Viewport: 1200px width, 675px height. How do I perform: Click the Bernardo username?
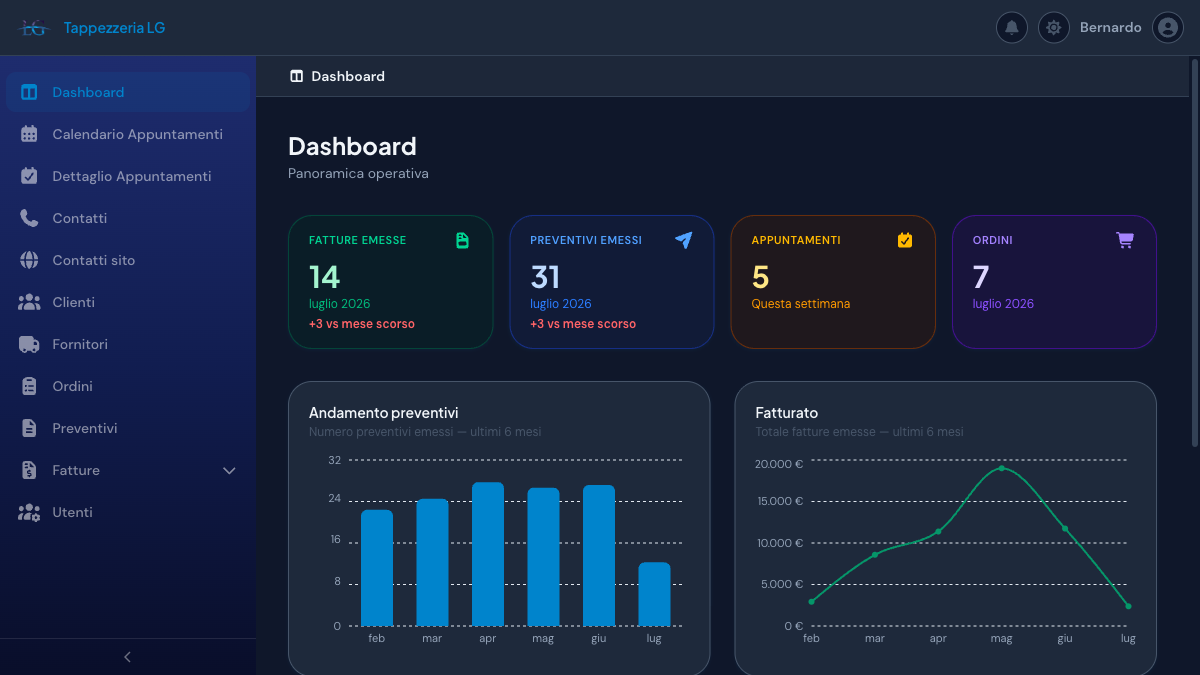1110,28
